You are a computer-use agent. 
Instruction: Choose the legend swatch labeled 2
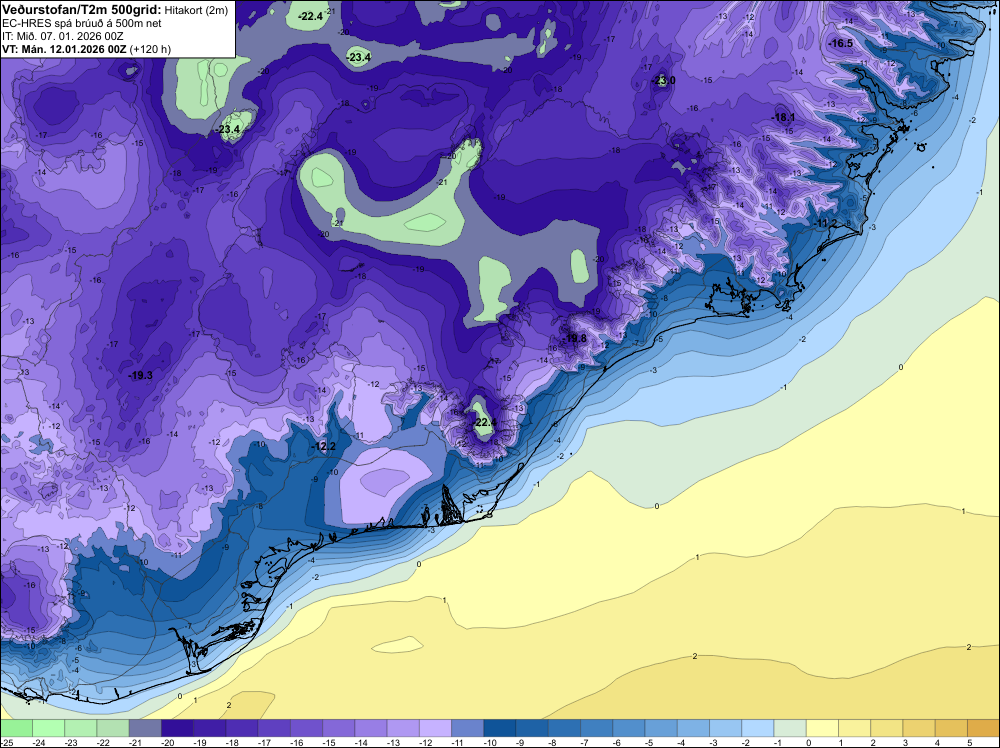coord(887,728)
